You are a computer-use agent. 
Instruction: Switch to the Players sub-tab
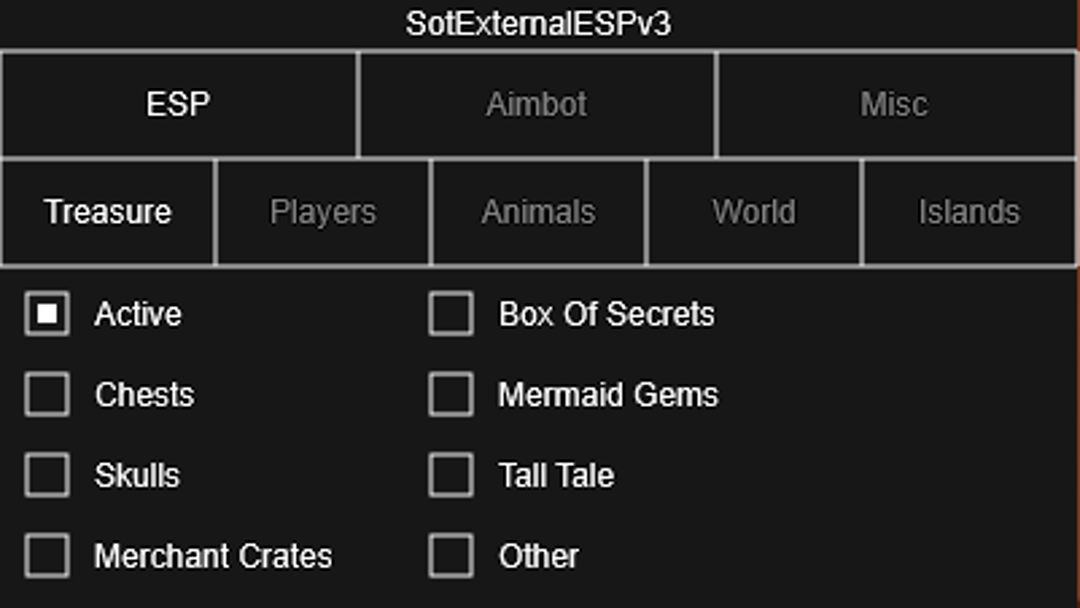point(323,212)
